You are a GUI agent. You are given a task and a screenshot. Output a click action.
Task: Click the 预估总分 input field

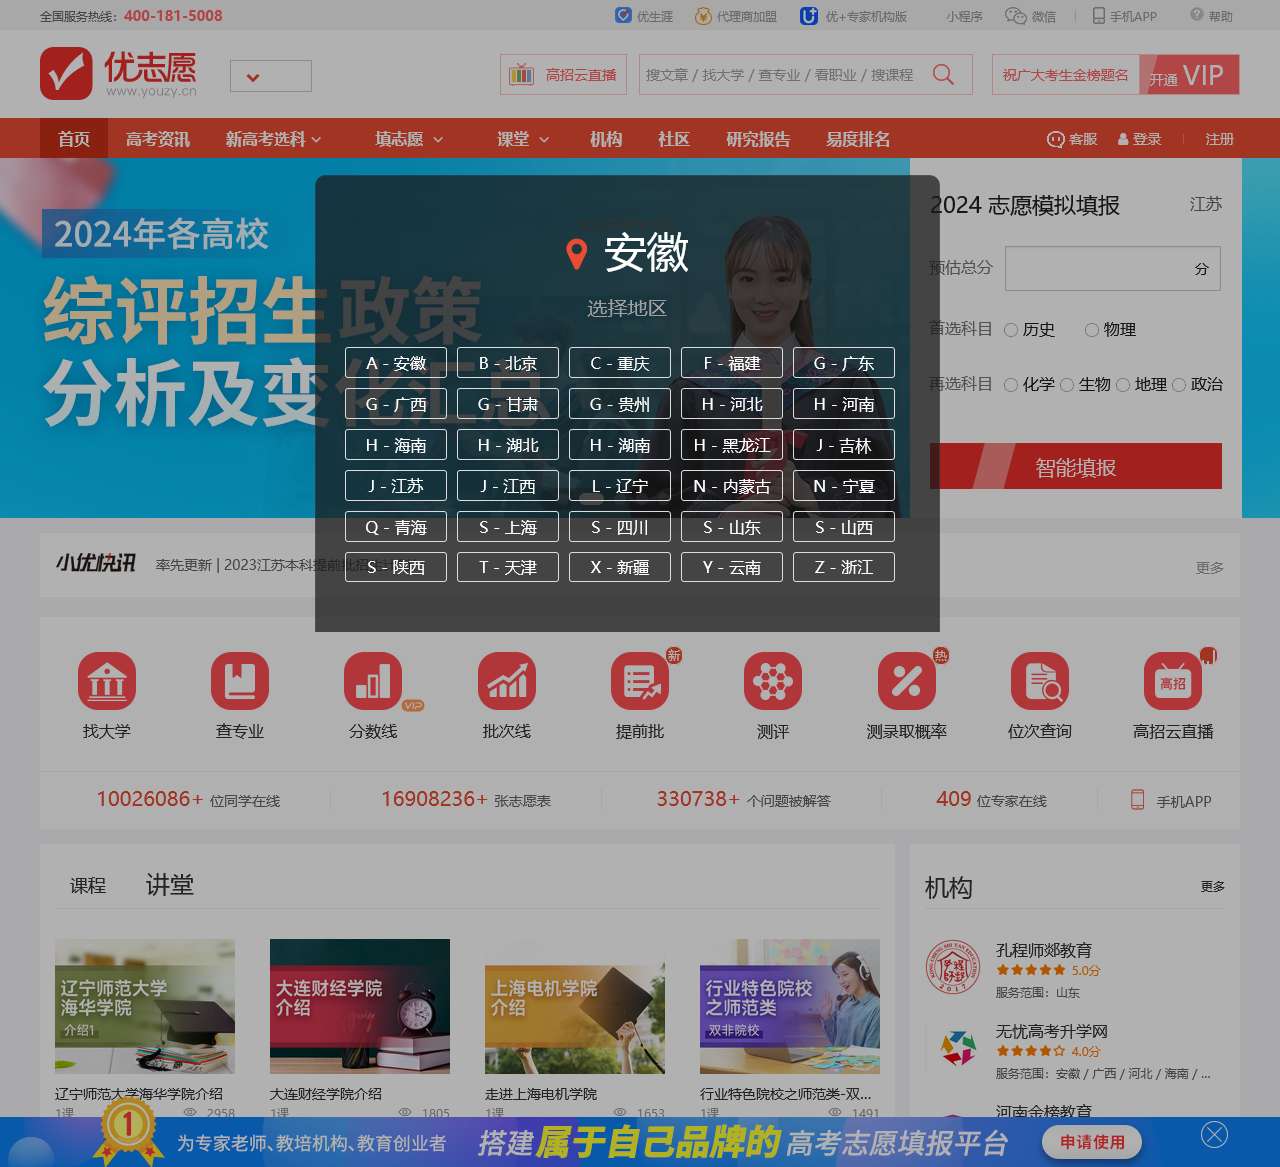click(x=1113, y=268)
